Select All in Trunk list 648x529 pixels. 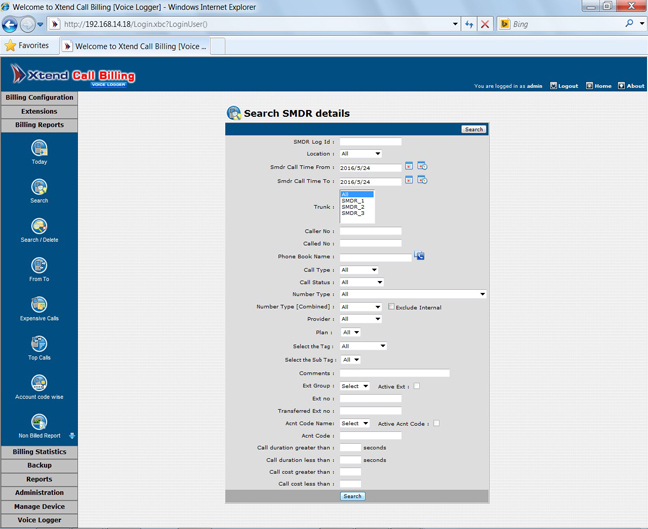coord(357,194)
